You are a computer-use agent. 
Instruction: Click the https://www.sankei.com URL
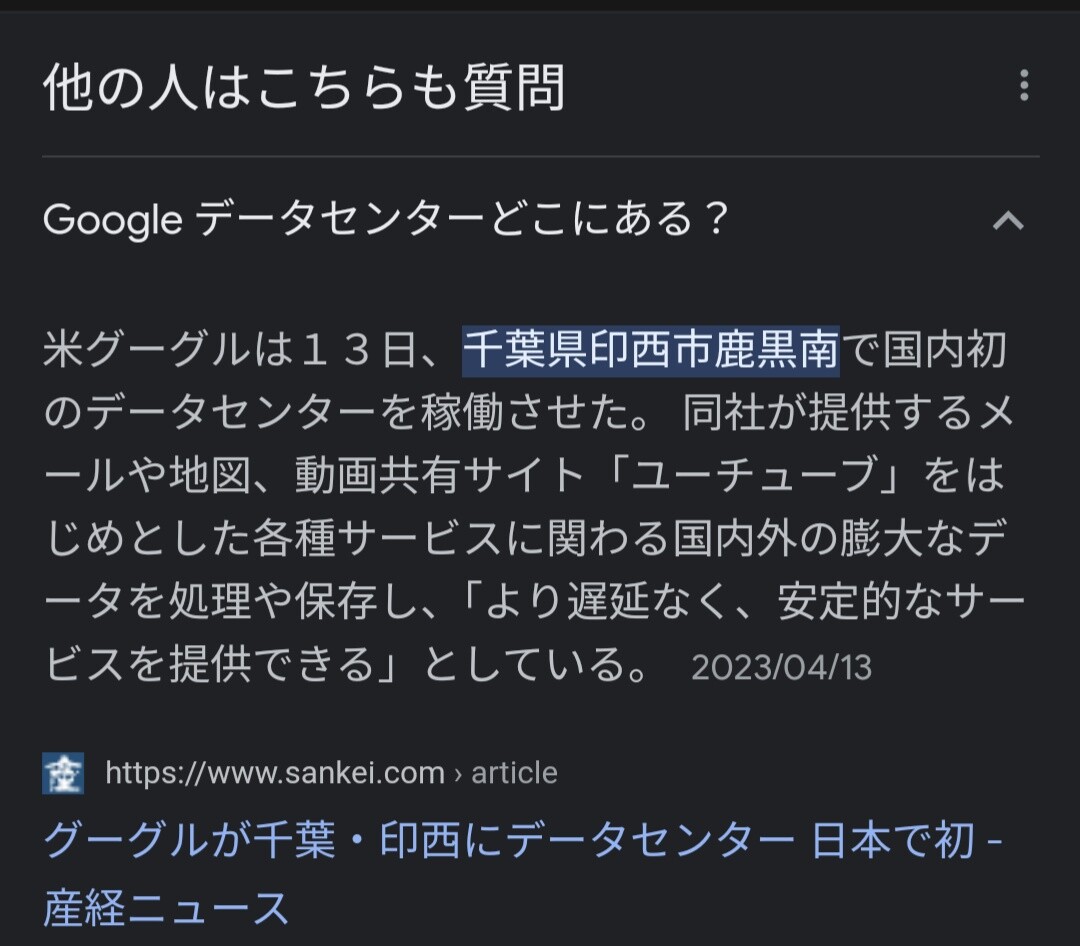(x=275, y=773)
